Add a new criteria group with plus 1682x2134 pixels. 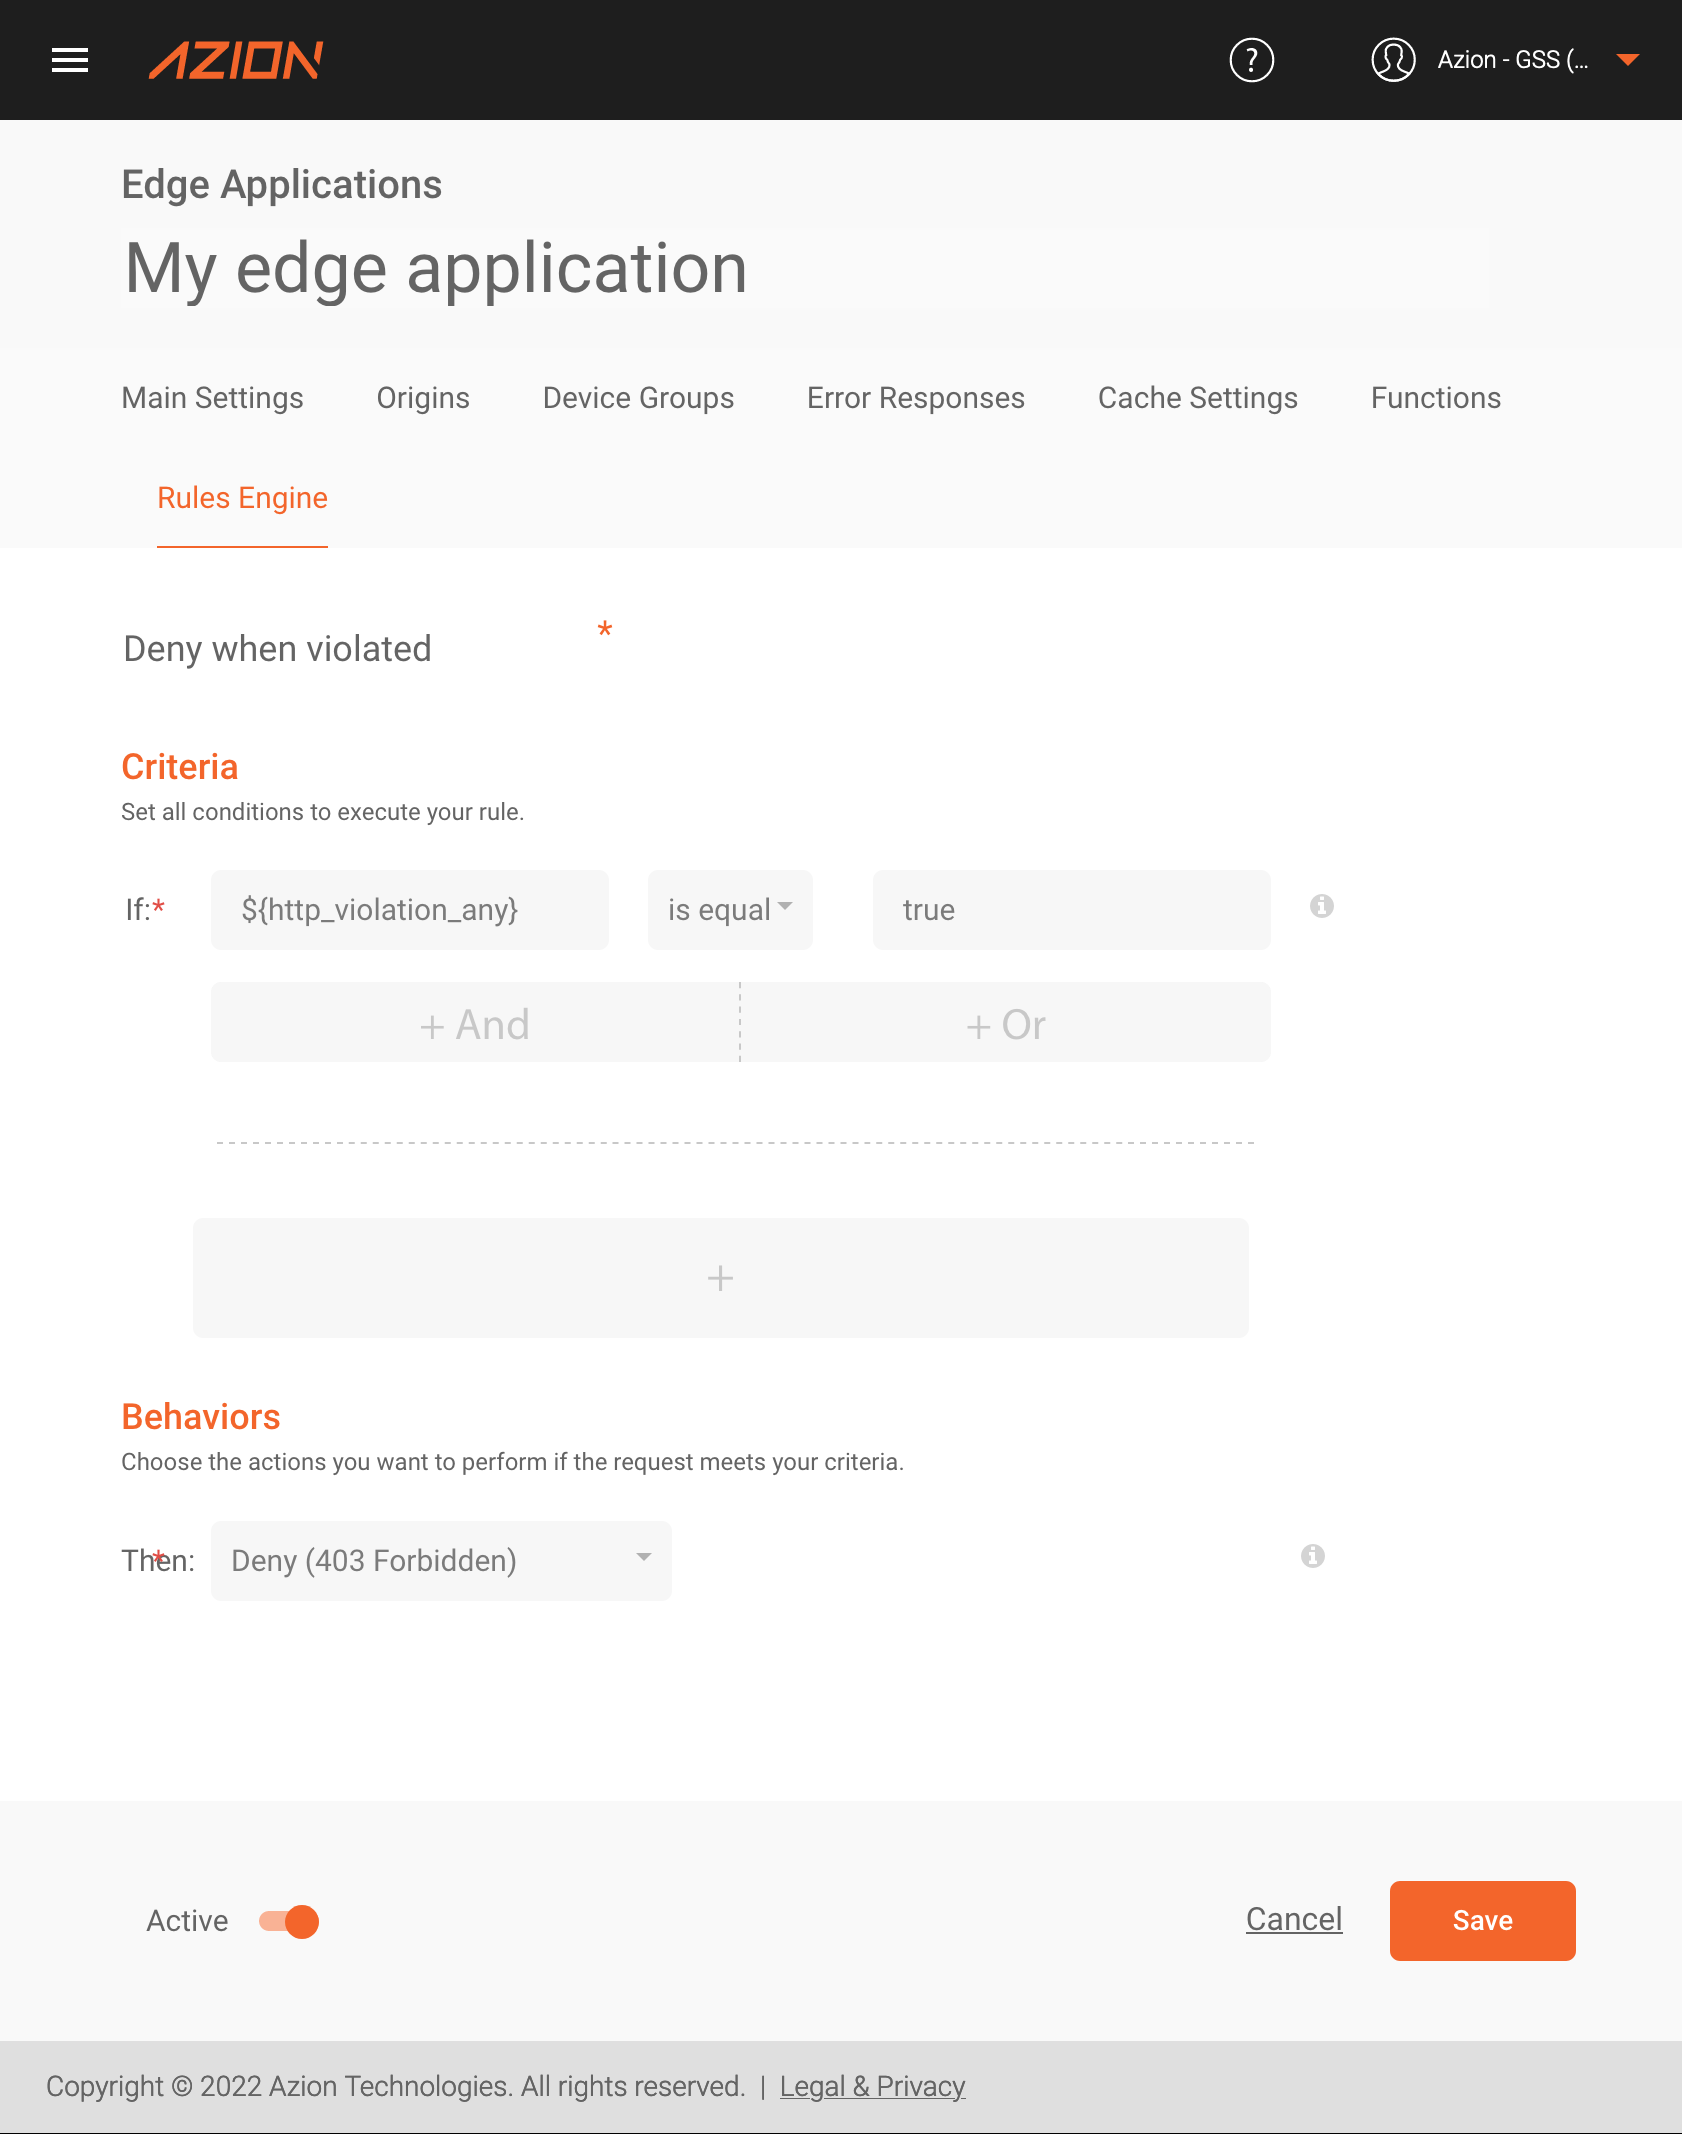tap(720, 1278)
